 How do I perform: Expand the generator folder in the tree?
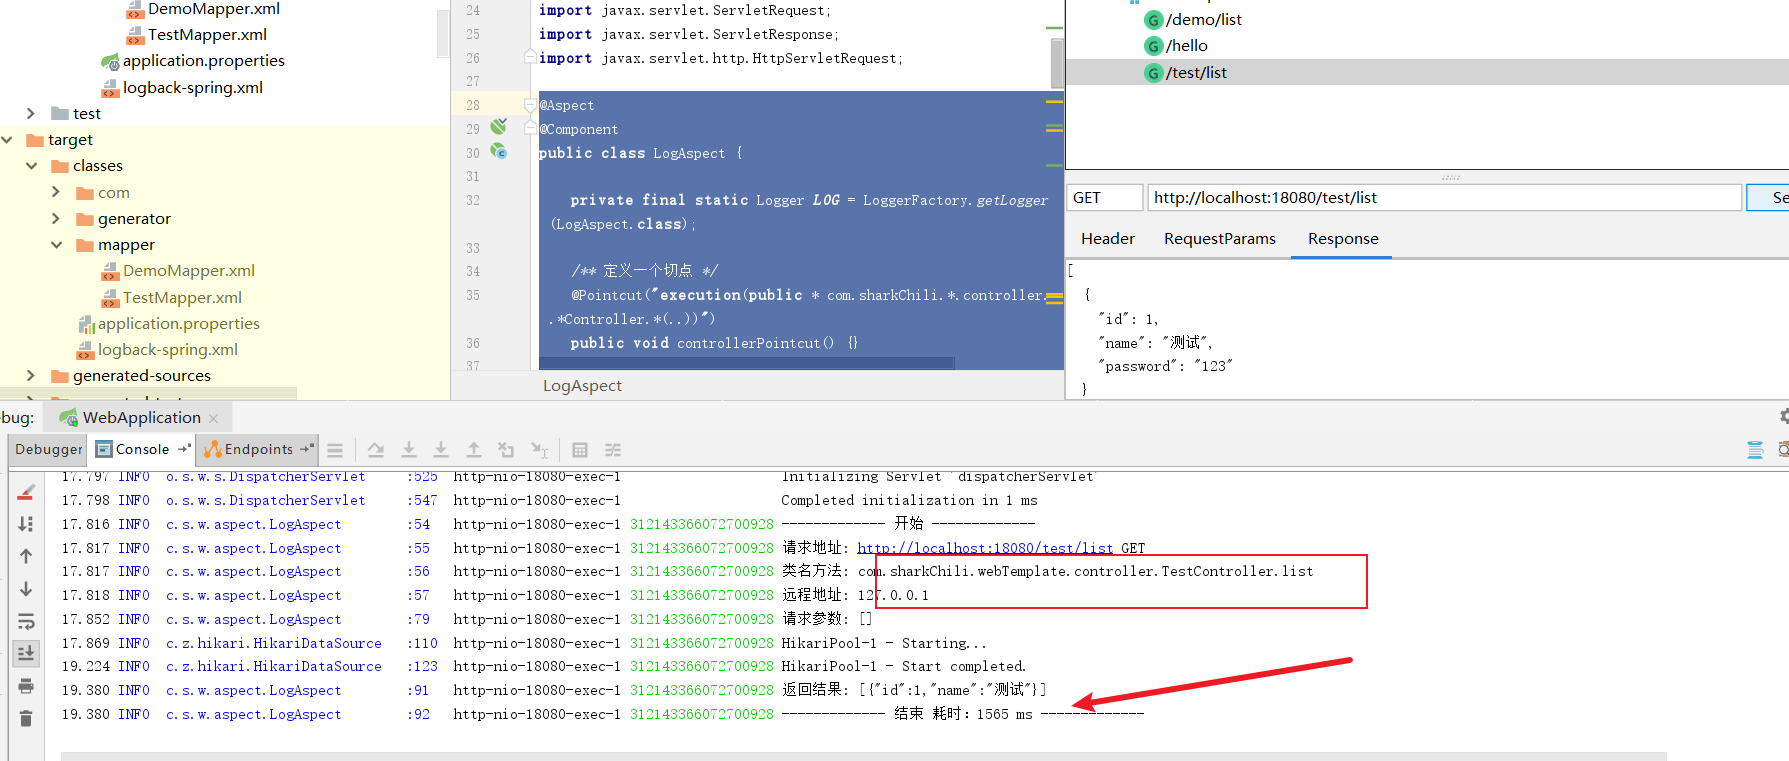pyautogui.click(x=56, y=218)
